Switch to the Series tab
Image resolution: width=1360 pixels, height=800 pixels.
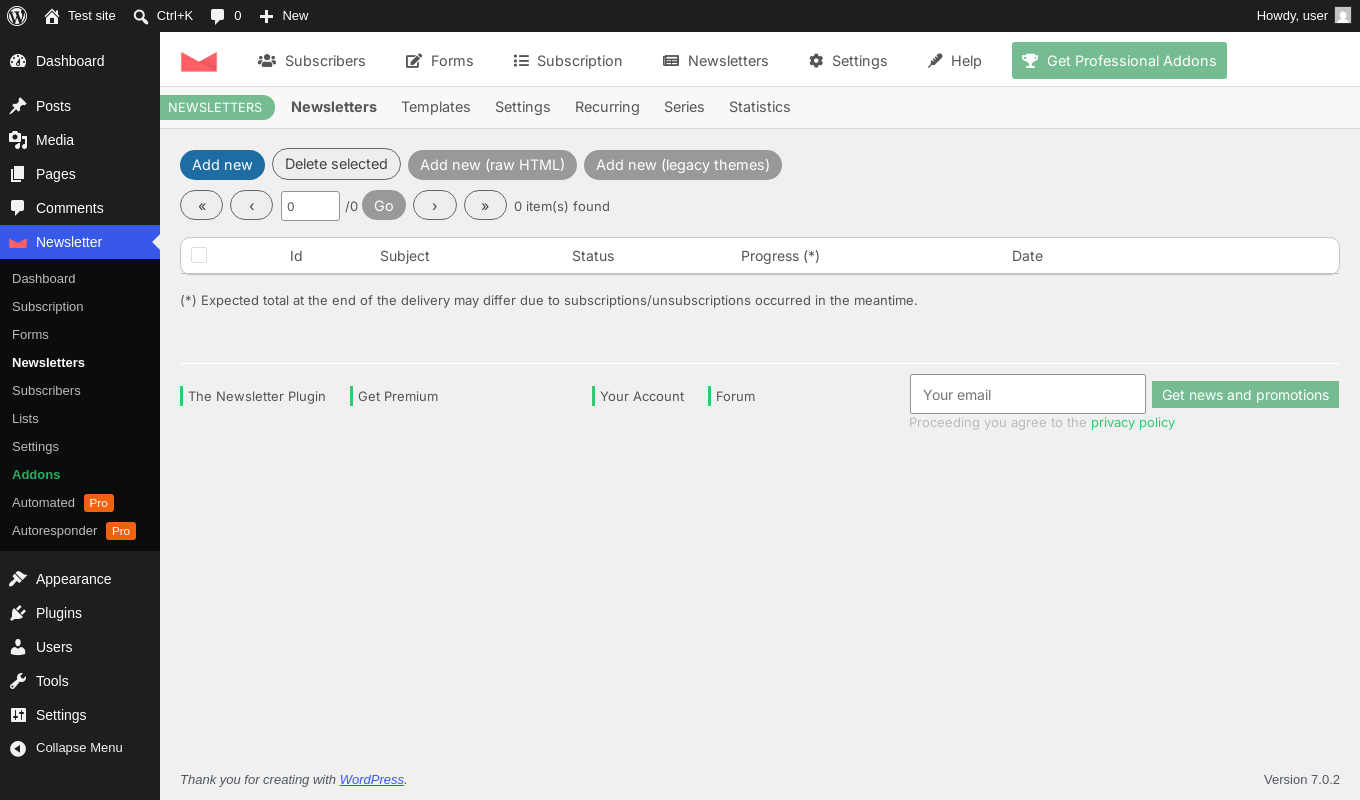(684, 107)
